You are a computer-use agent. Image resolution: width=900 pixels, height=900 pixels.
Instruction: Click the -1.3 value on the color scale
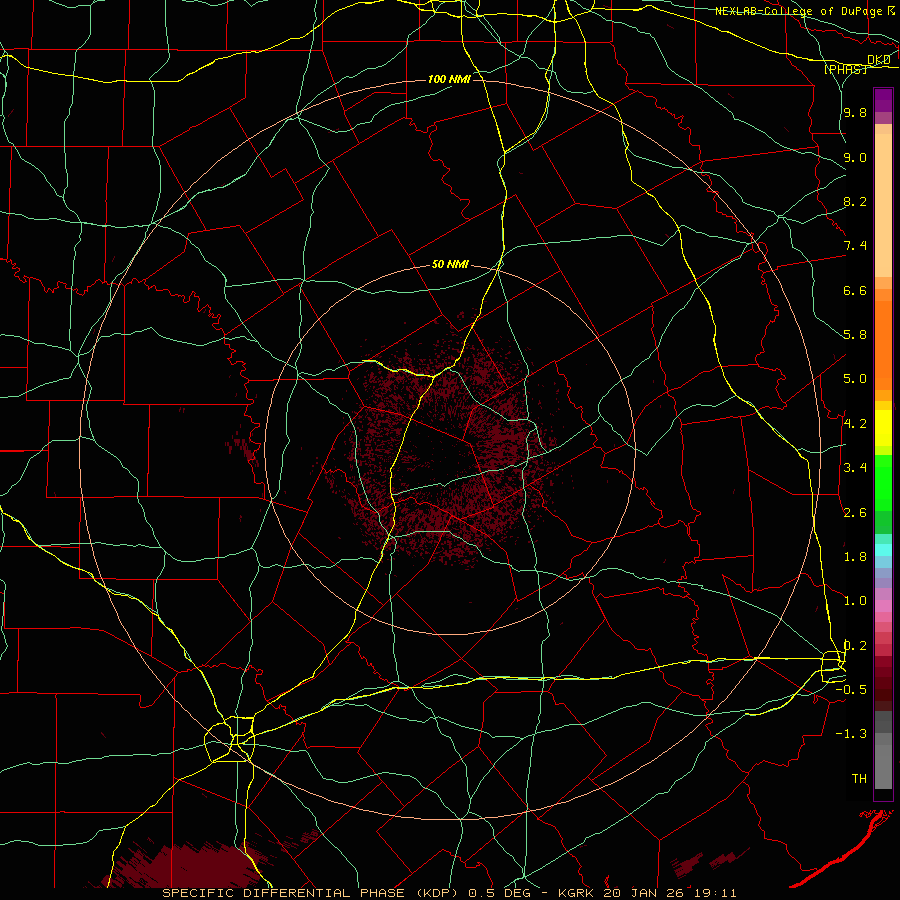point(851,734)
